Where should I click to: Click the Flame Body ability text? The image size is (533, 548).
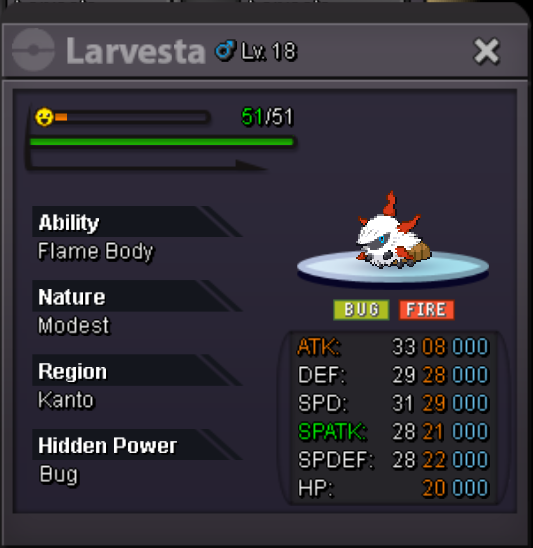click(x=96, y=251)
